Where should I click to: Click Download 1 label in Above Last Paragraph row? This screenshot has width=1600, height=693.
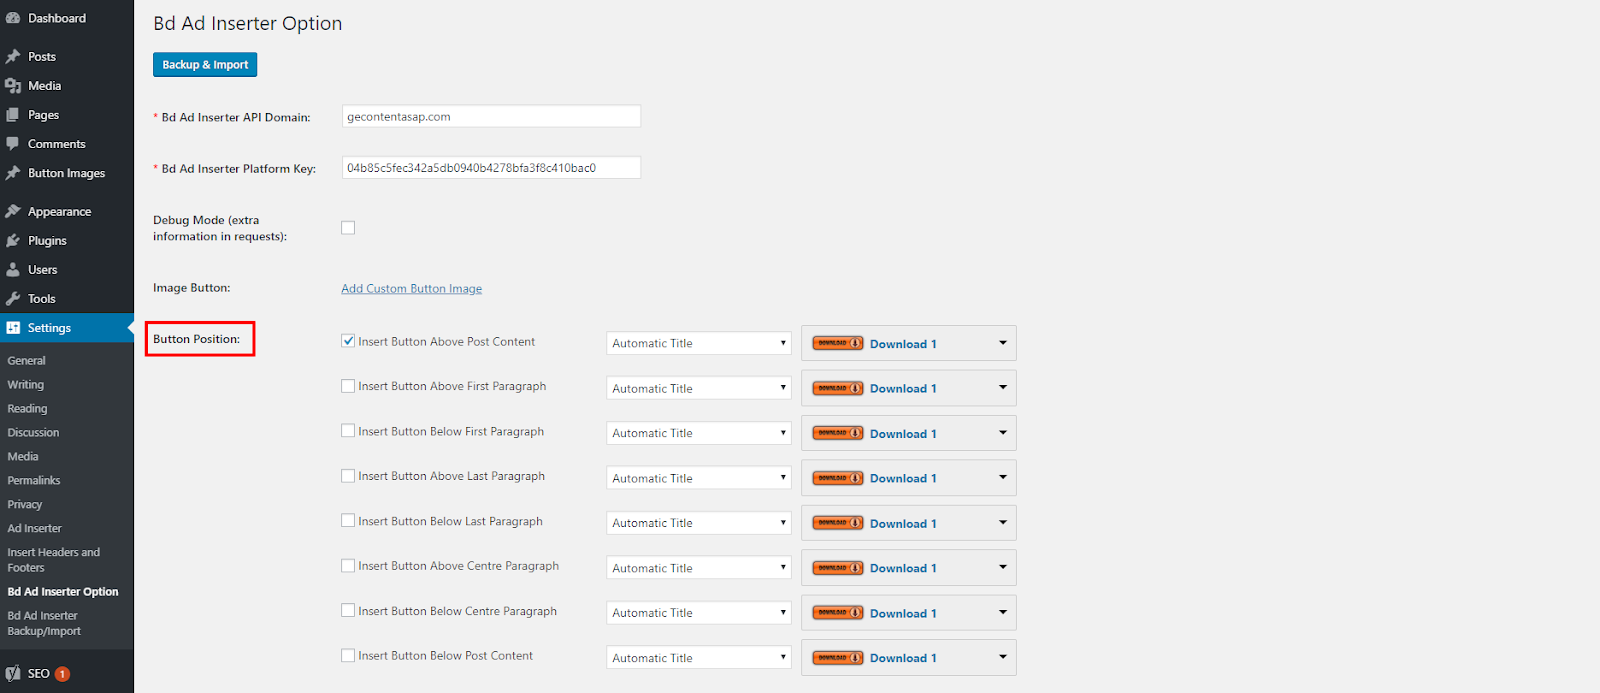tap(903, 479)
